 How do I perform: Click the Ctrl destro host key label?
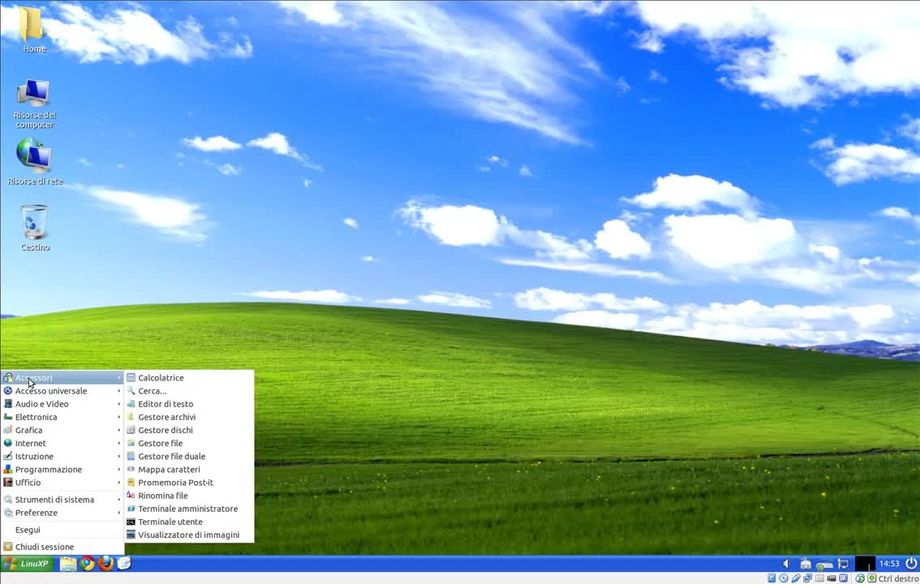(x=898, y=578)
